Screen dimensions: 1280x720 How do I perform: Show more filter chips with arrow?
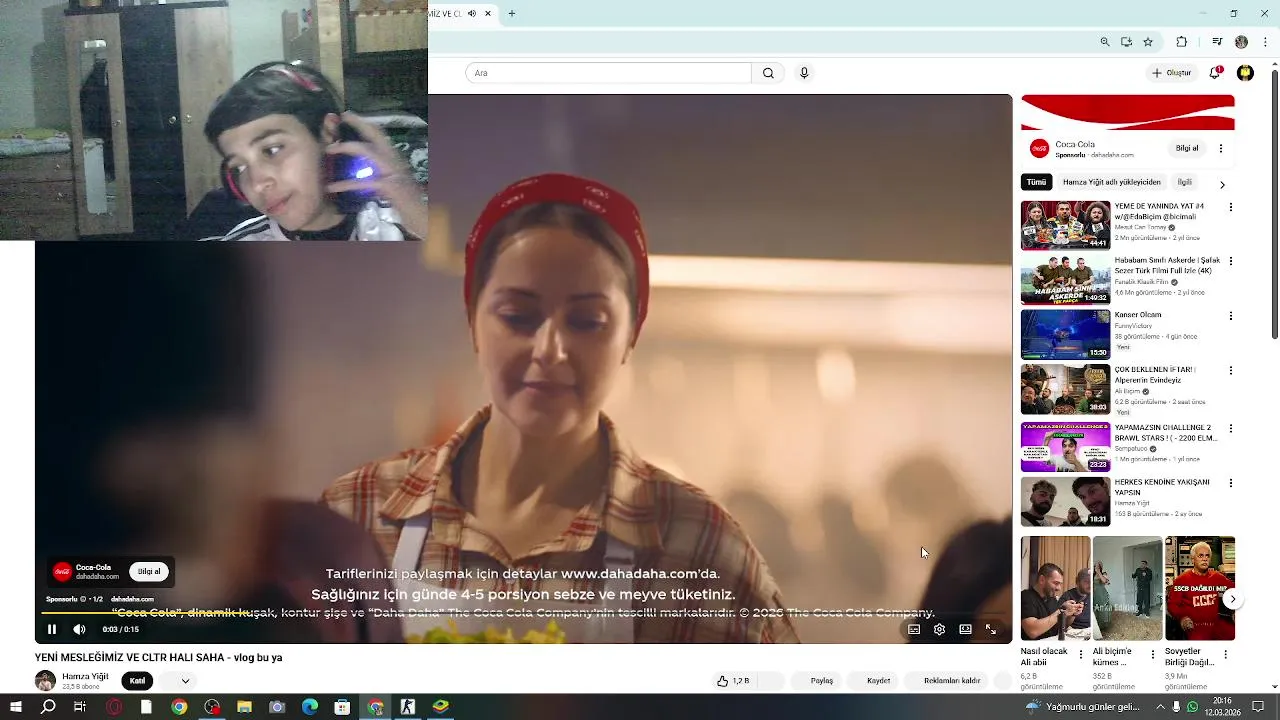[x=1222, y=184]
